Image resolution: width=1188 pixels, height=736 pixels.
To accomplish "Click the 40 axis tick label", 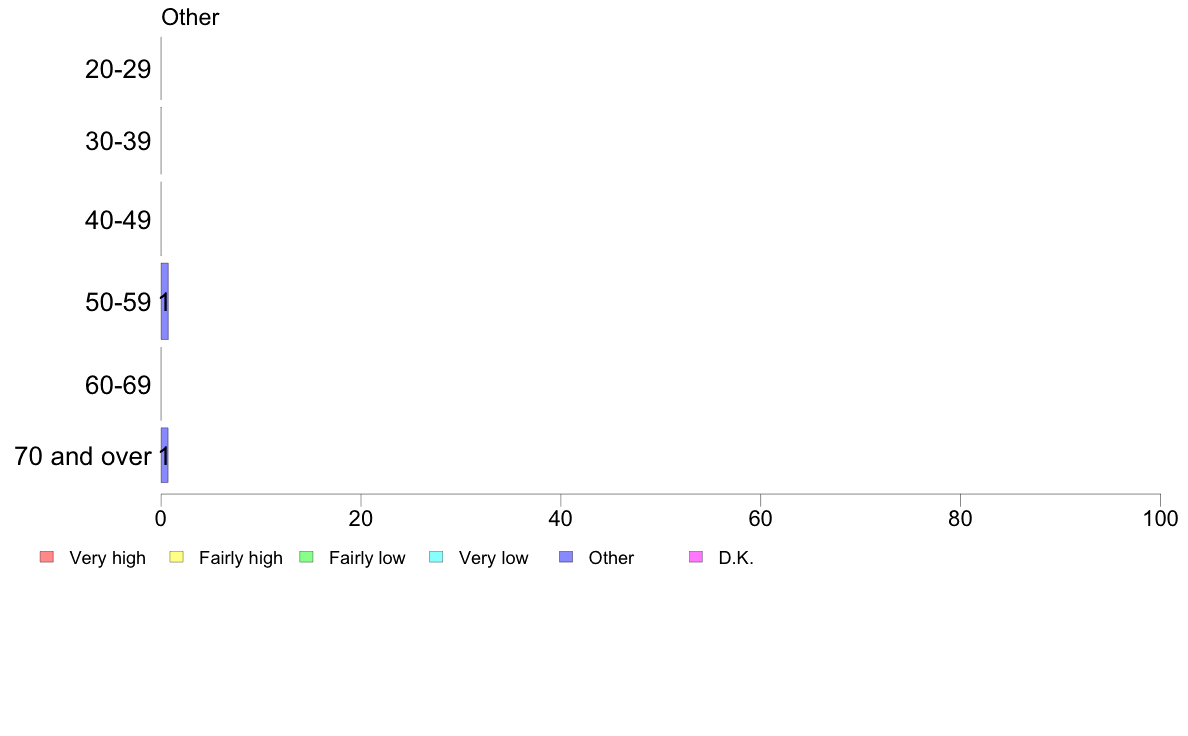I will click(x=561, y=518).
